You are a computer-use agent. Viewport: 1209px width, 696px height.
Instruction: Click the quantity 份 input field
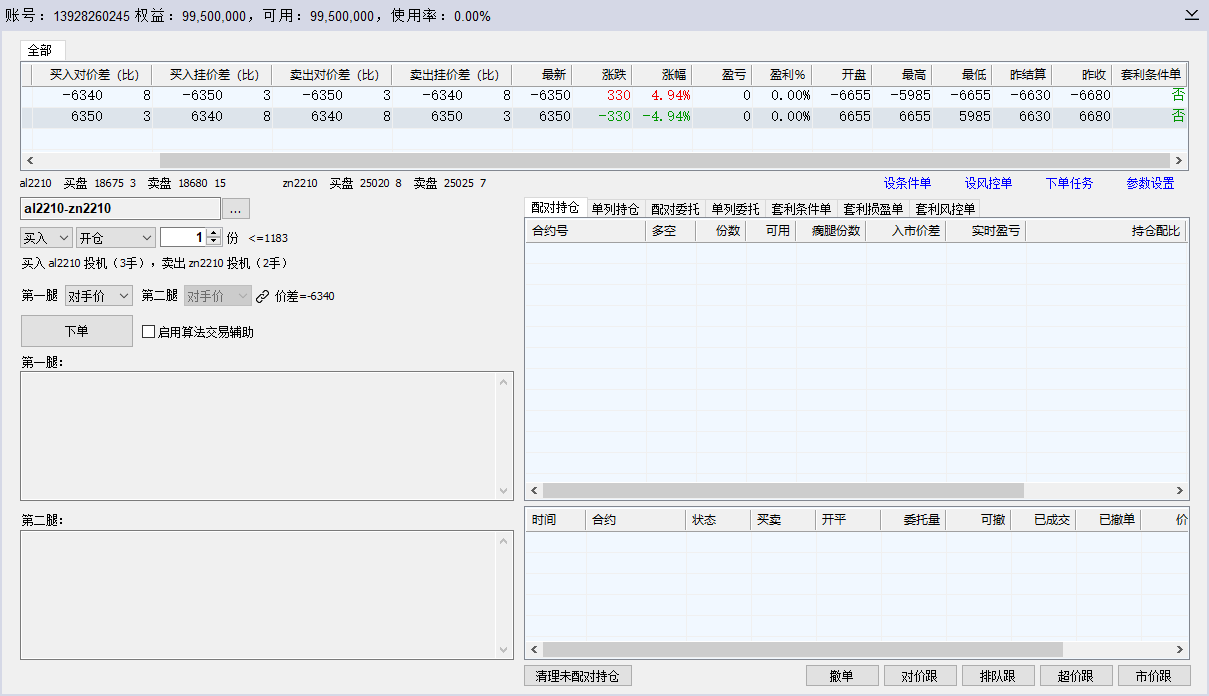(x=182, y=238)
